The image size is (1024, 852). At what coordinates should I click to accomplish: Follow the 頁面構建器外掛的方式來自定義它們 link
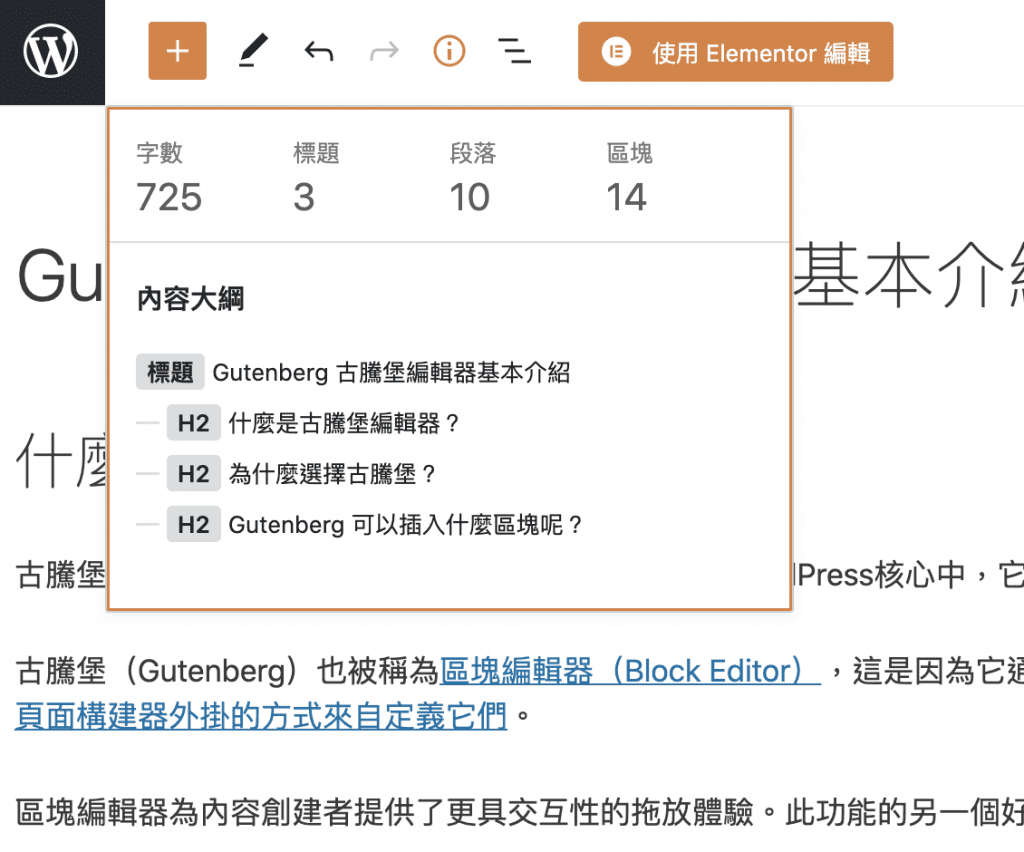[261, 716]
